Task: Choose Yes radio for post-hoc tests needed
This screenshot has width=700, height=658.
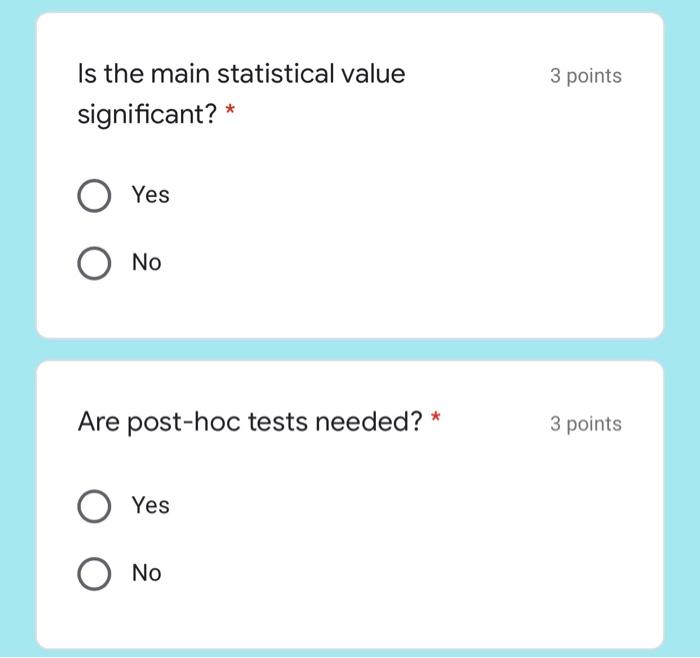Action: (94, 506)
